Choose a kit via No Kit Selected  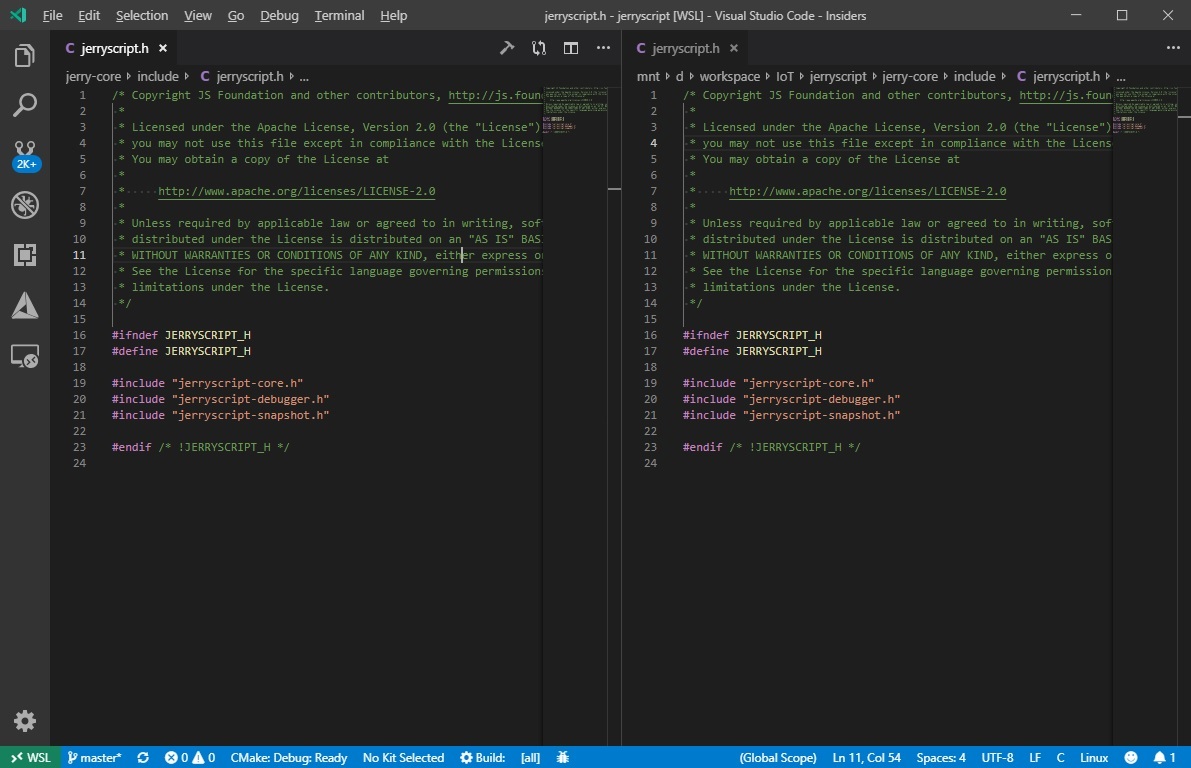pos(403,757)
